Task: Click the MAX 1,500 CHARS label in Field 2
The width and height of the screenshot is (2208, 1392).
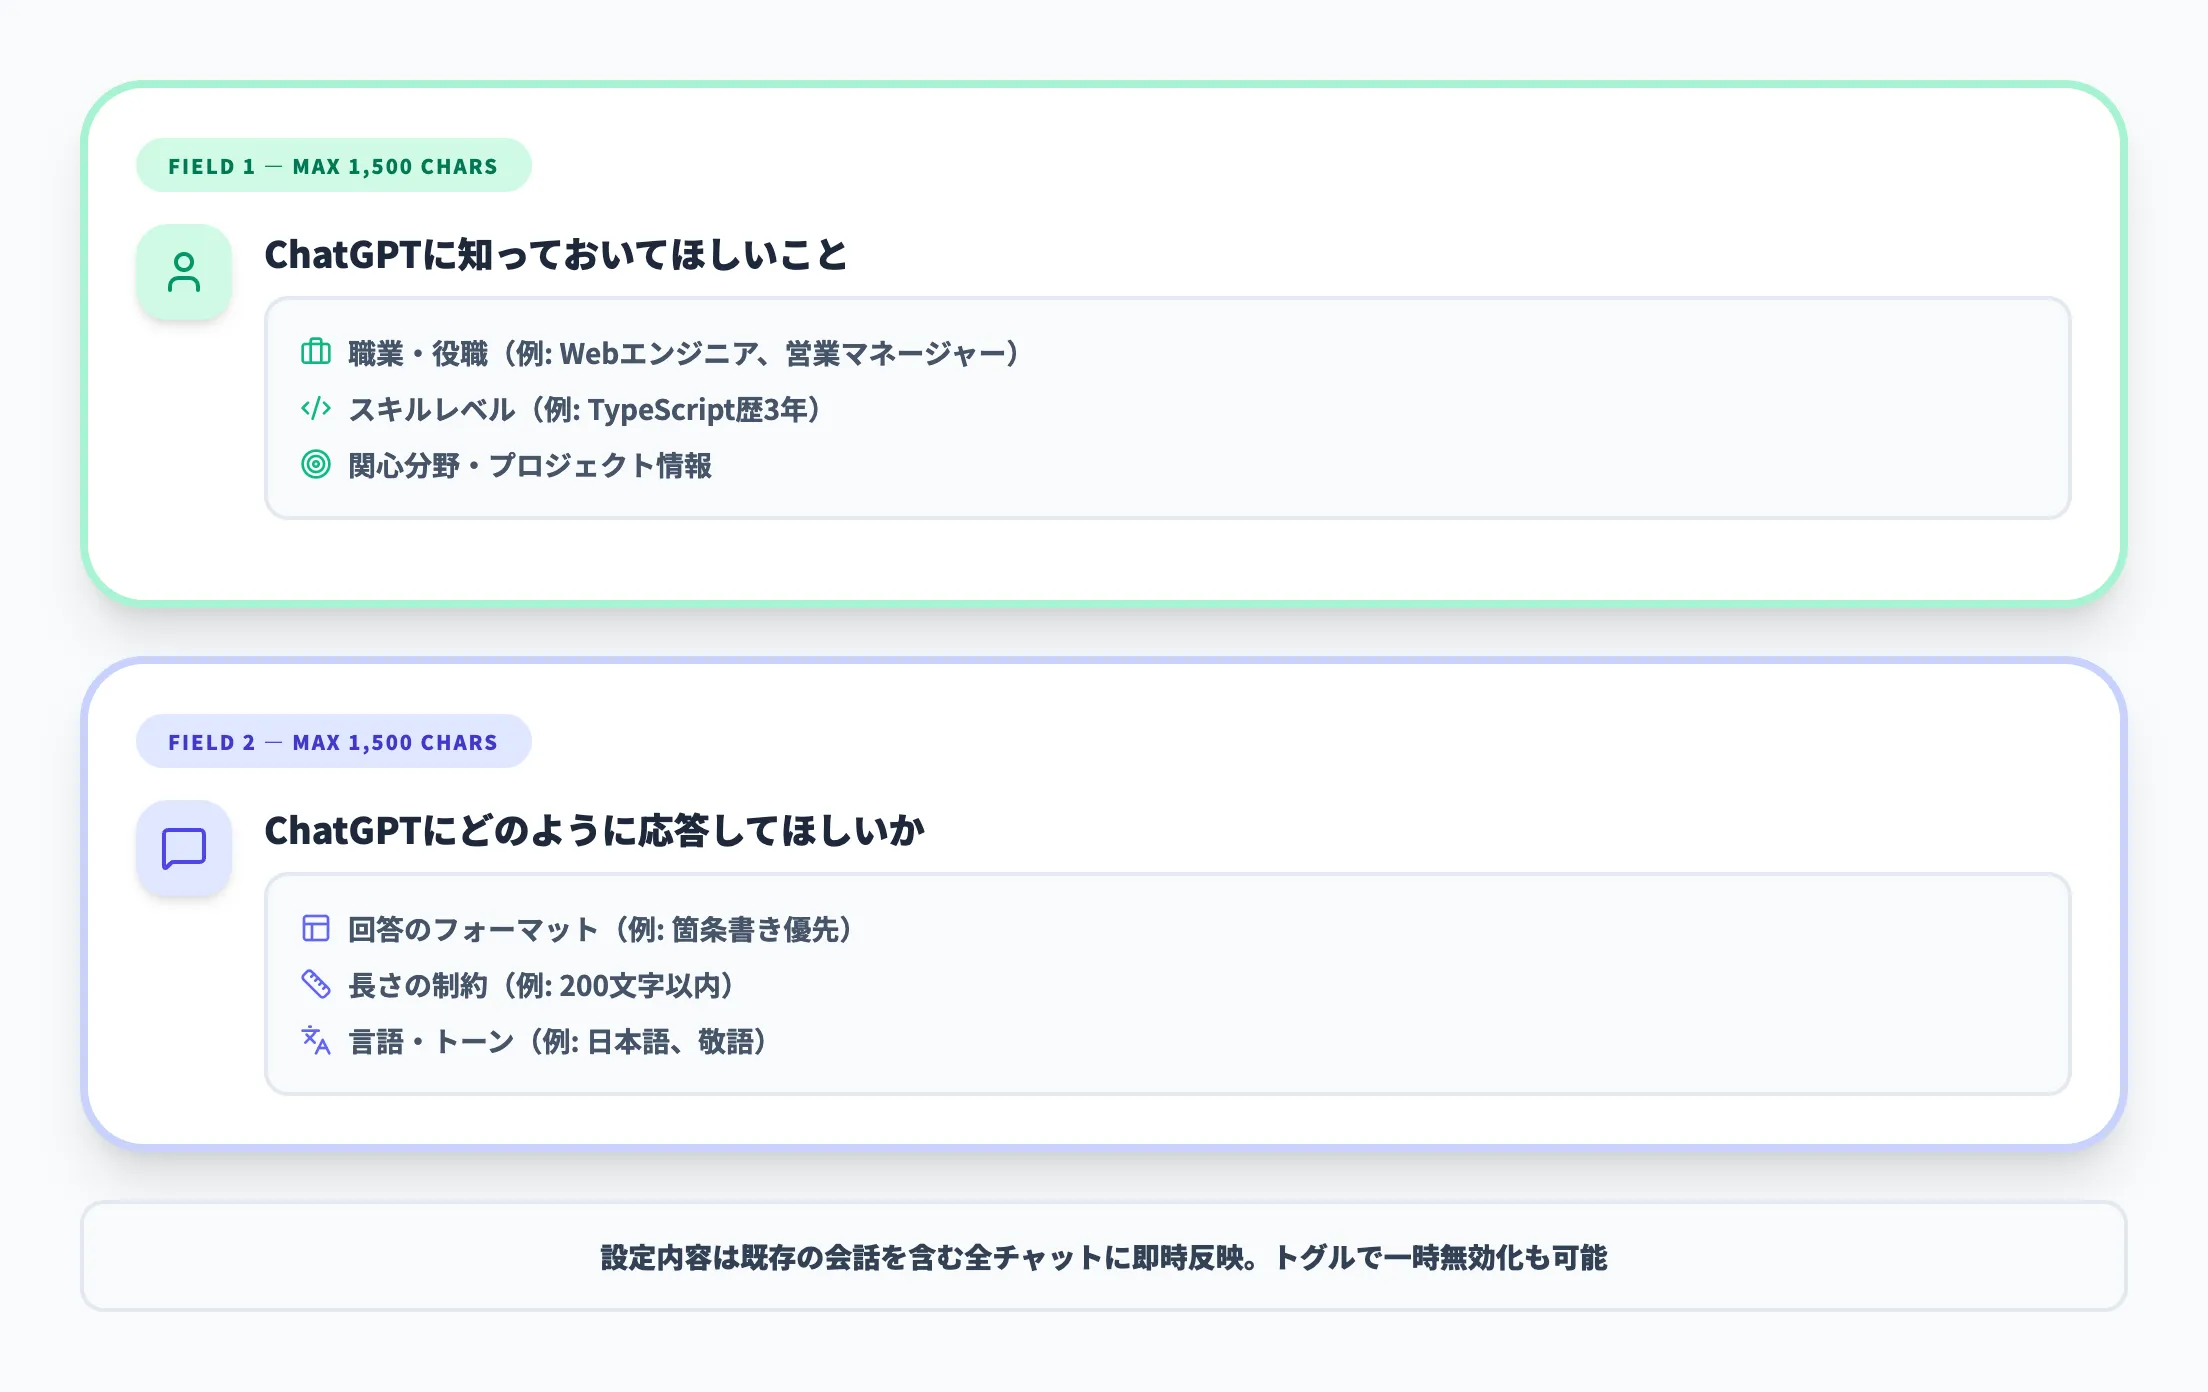Action: 395,741
